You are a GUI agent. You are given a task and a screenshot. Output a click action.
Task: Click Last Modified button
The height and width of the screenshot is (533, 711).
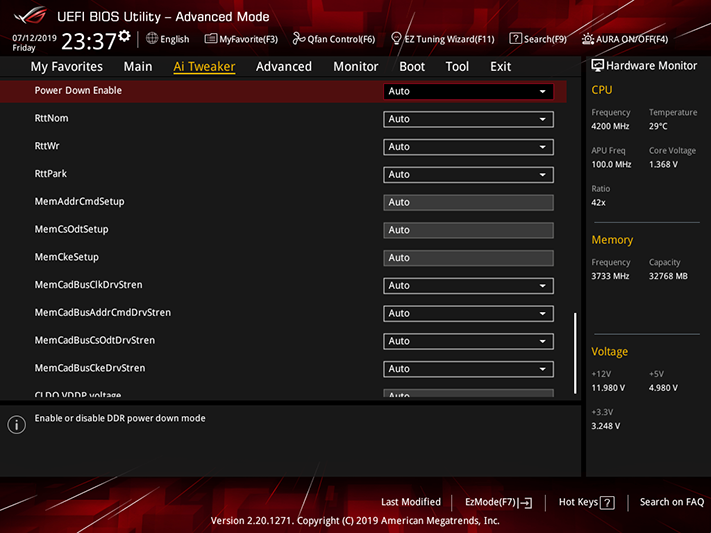pyautogui.click(x=411, y=502)
